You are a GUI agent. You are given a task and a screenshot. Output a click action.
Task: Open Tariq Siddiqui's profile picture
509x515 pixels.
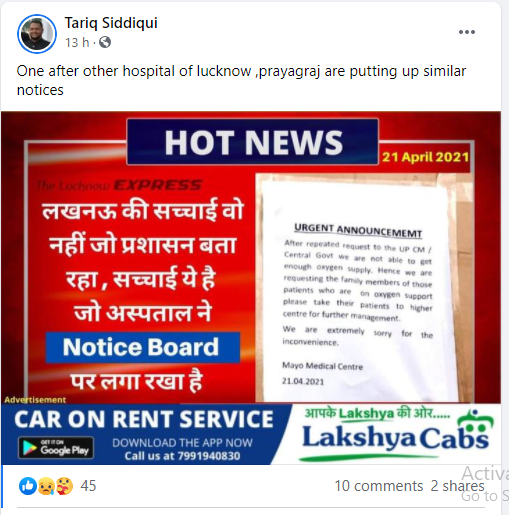click(x=37, y=34)
